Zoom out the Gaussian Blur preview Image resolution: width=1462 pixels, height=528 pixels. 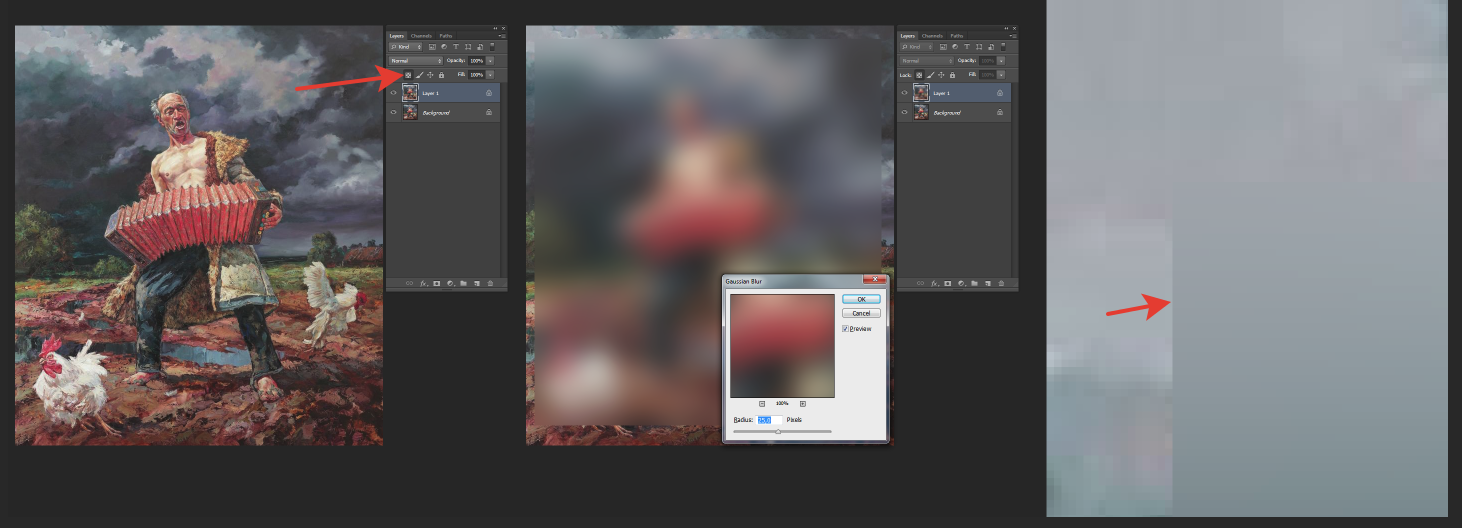tap(762, 403)
